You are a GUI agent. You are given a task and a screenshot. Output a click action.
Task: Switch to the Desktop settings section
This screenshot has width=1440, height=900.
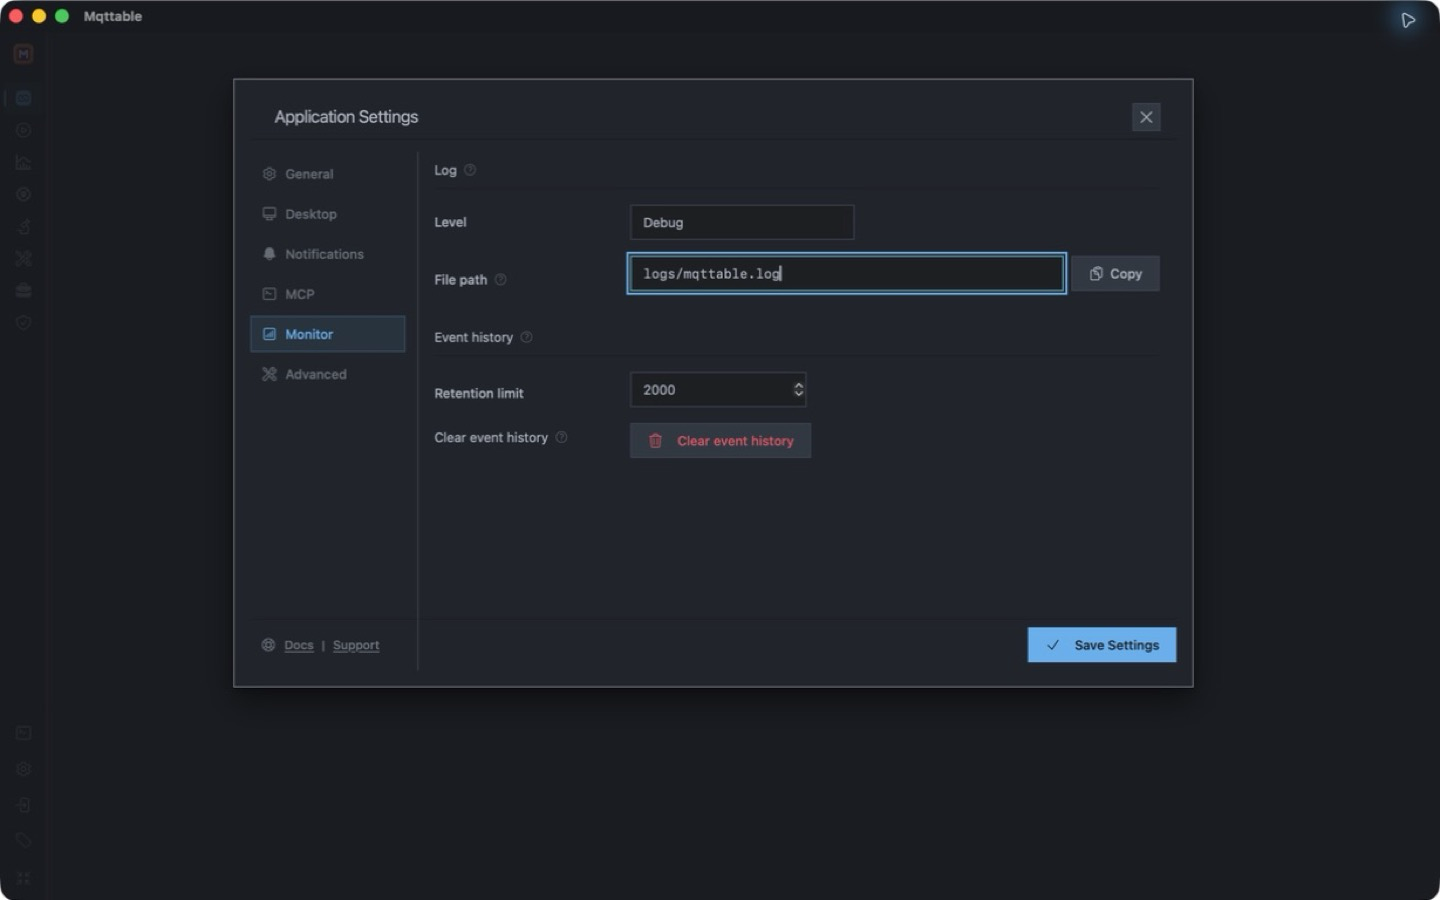point(327,214)
